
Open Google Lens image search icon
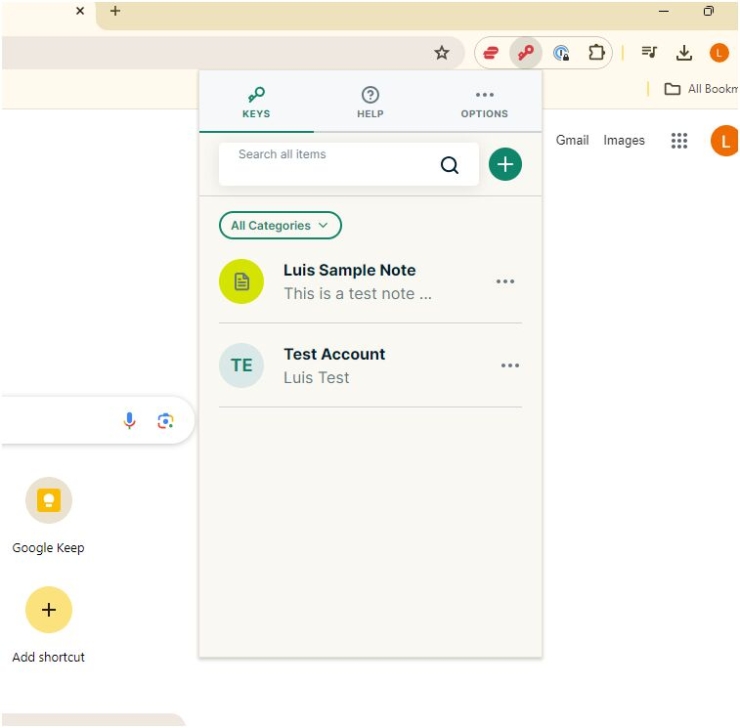click(166, 421)
